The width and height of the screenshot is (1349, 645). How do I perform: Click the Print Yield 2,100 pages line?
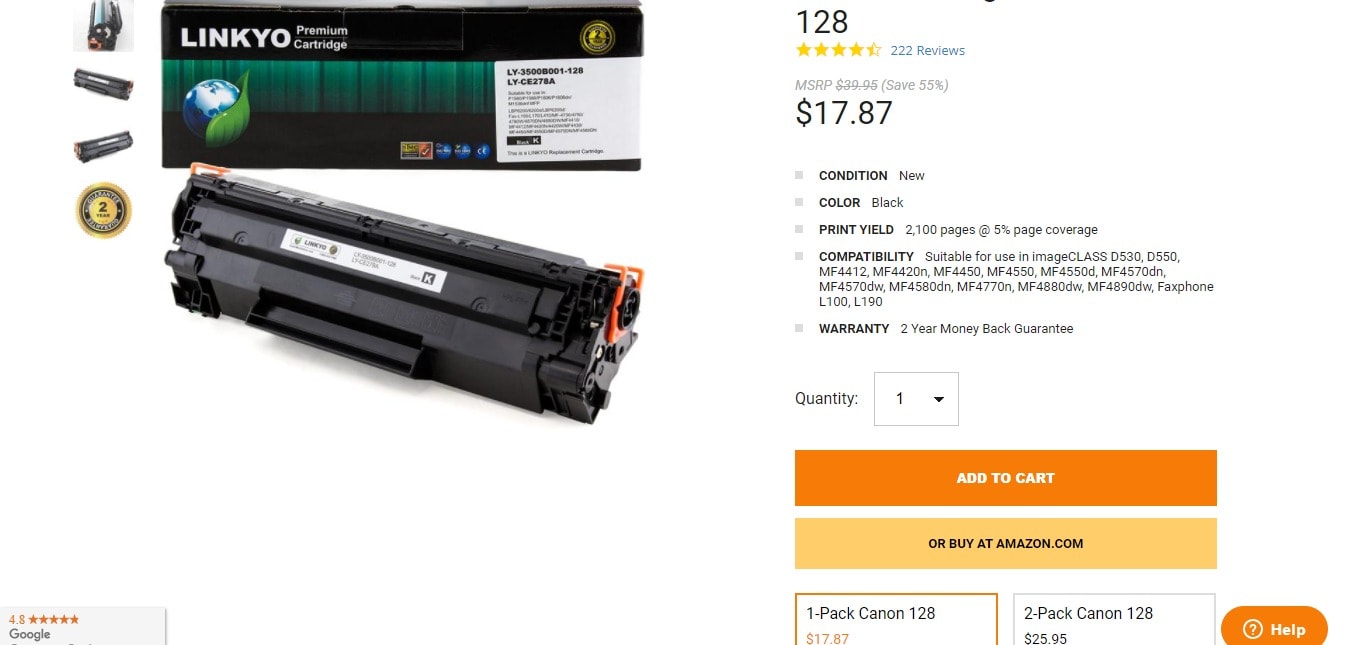pos(958,229)
